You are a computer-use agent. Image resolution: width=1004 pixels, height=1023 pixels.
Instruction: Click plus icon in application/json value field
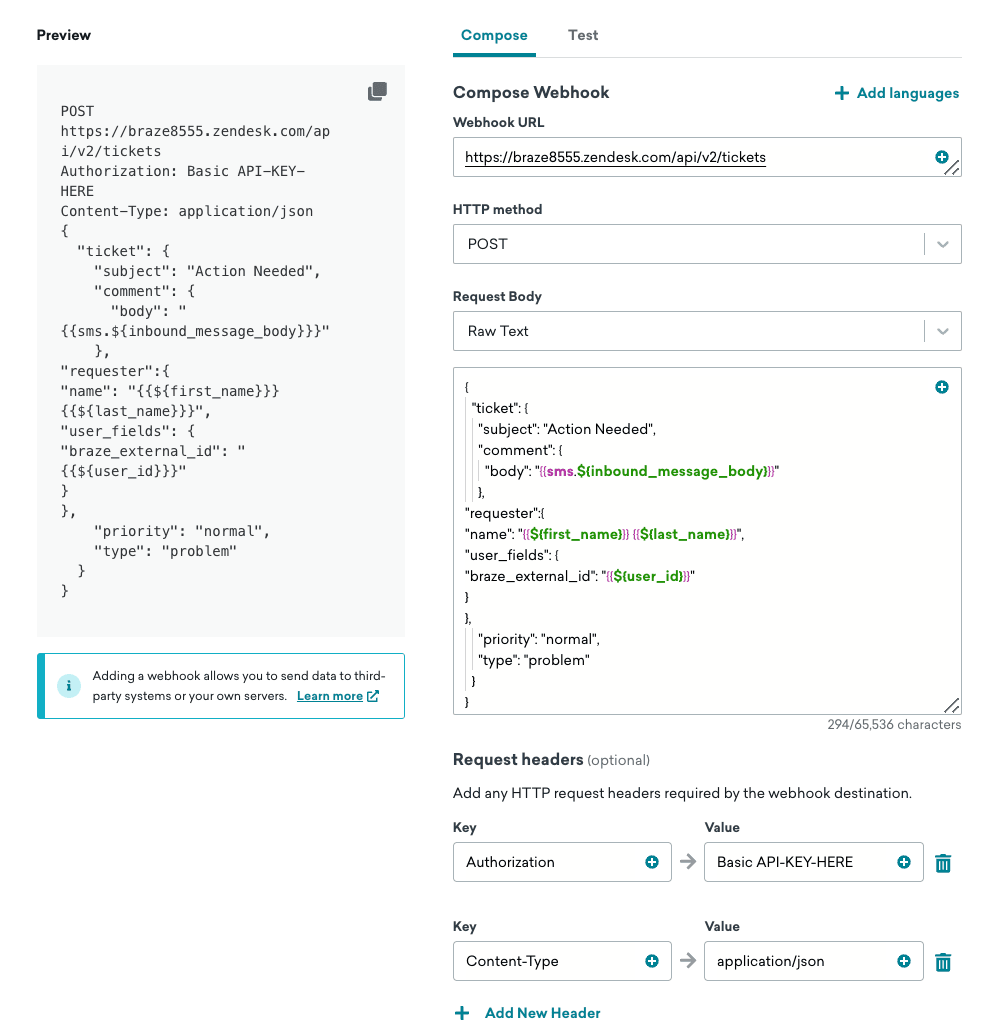[x=904, y=961]
